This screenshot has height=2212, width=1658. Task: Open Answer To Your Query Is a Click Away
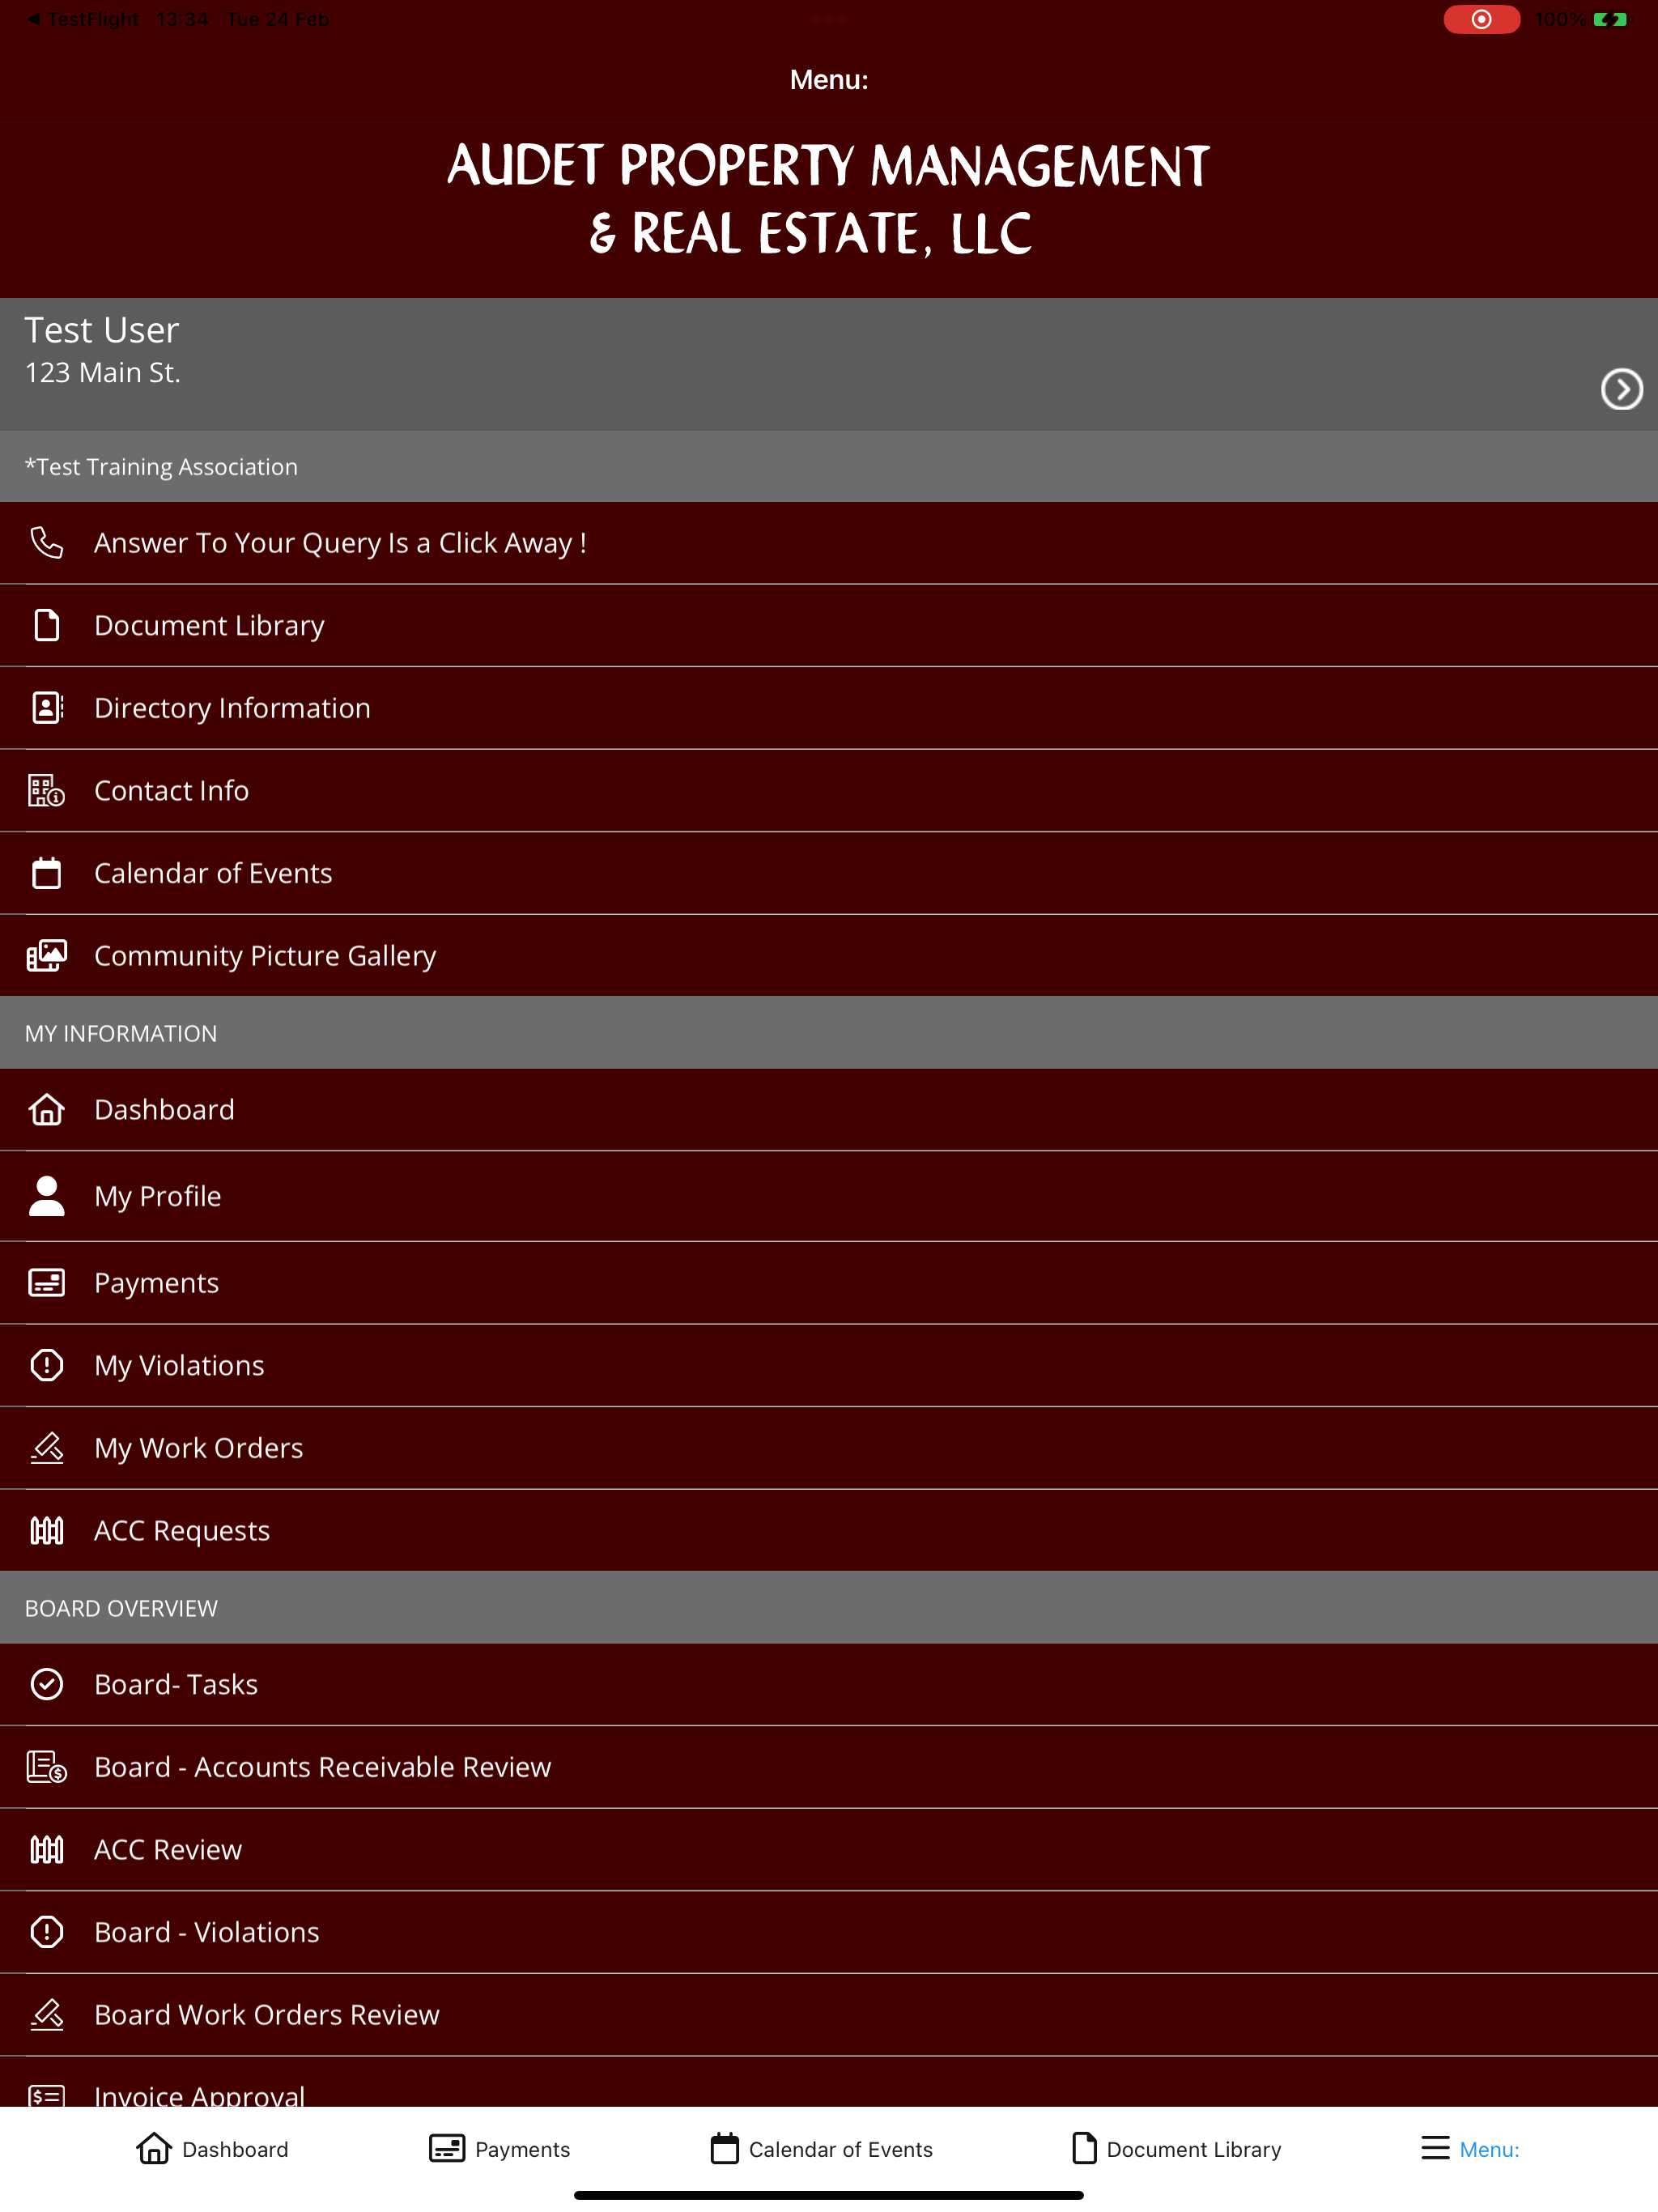pos(829,543)
